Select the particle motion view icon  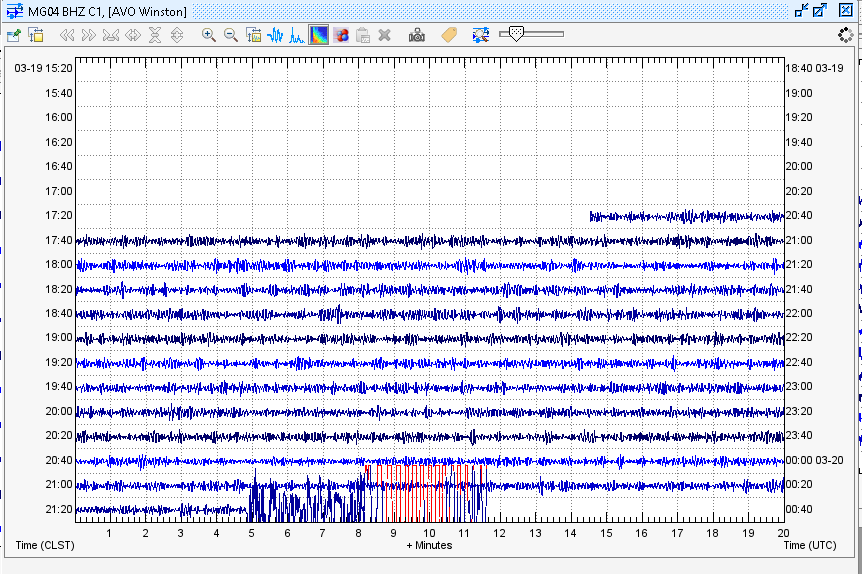341,36
